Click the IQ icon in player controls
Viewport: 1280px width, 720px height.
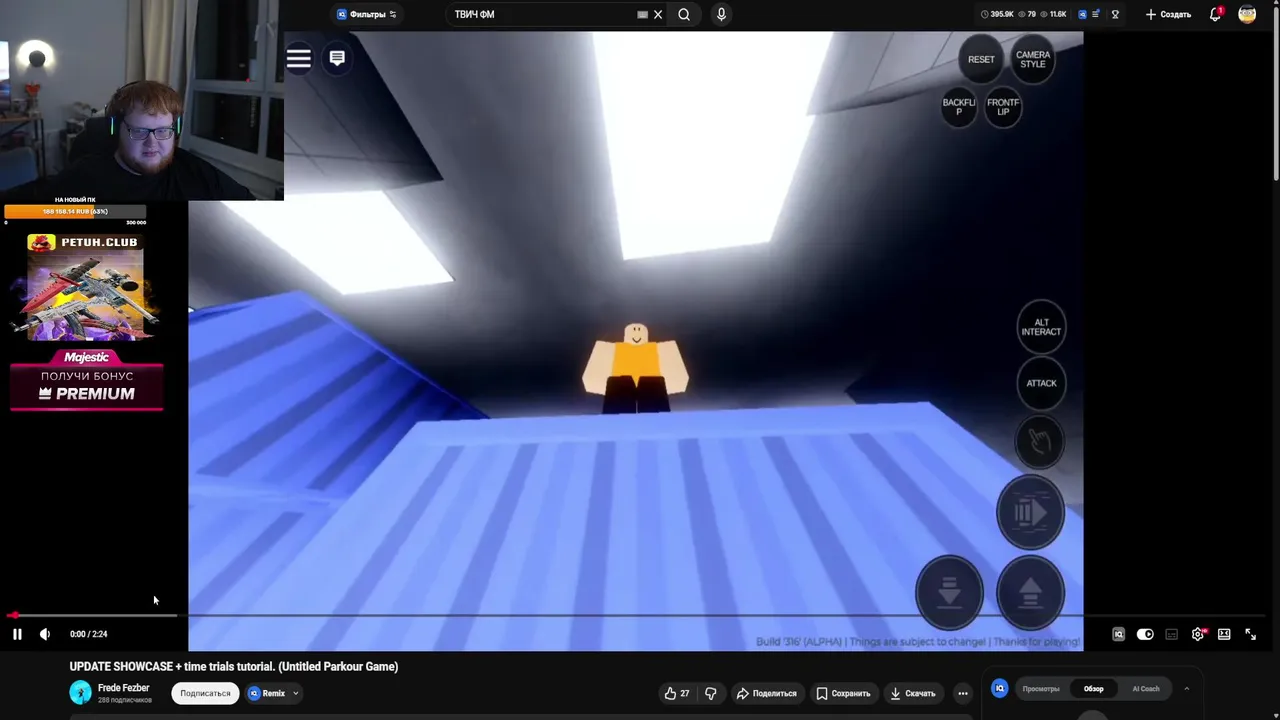(1118, 634)
